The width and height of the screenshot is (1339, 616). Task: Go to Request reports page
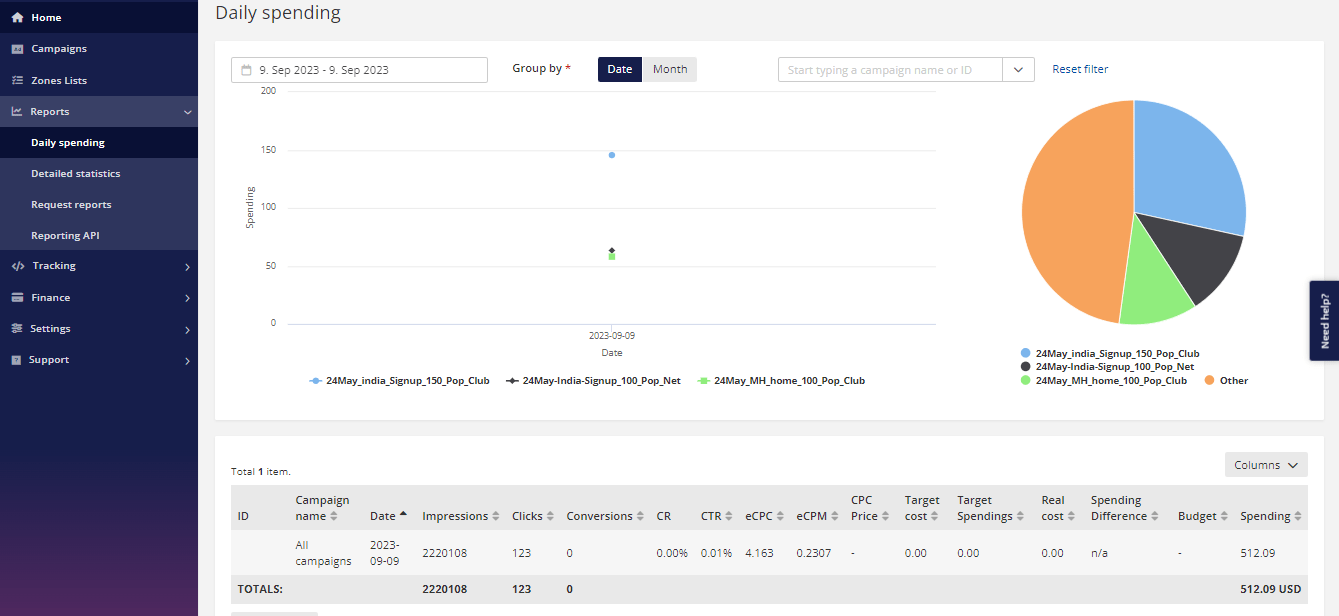71,205
